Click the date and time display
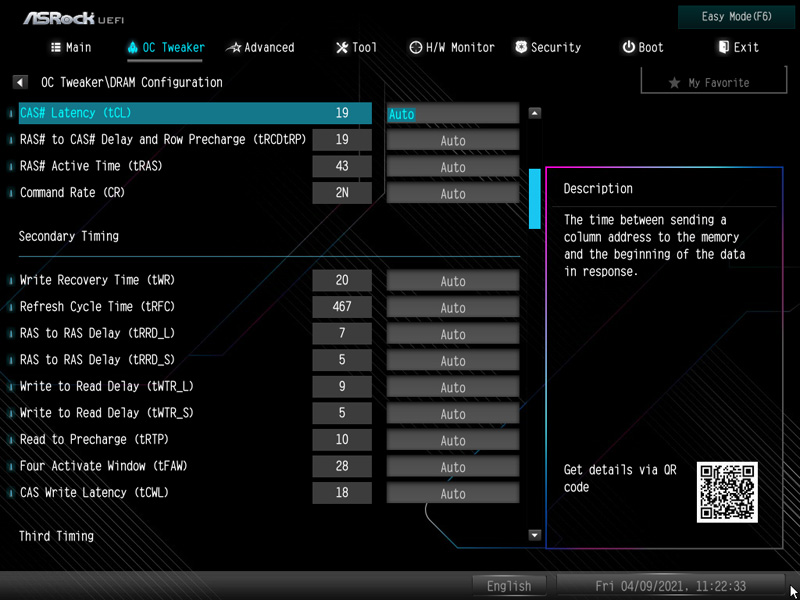 670,586
